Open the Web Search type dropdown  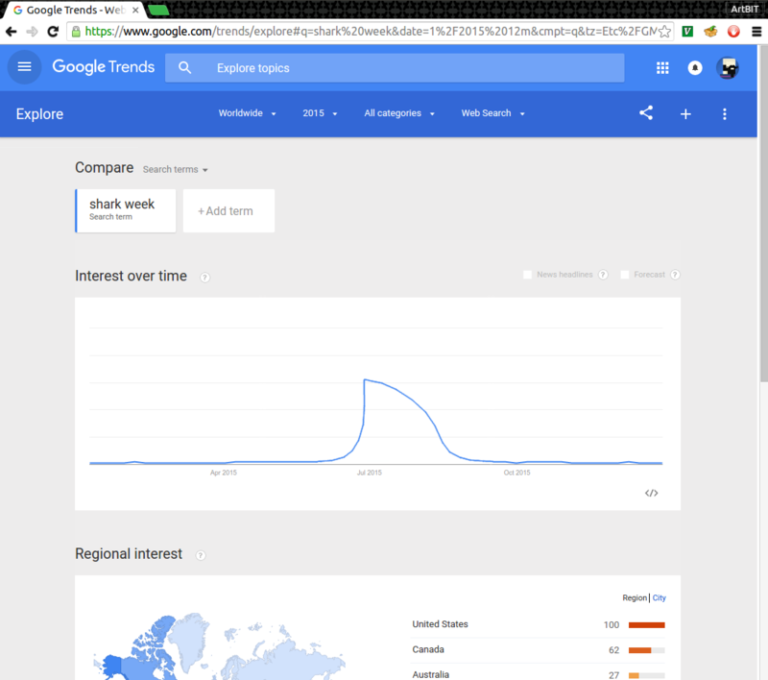coord(492,114)
